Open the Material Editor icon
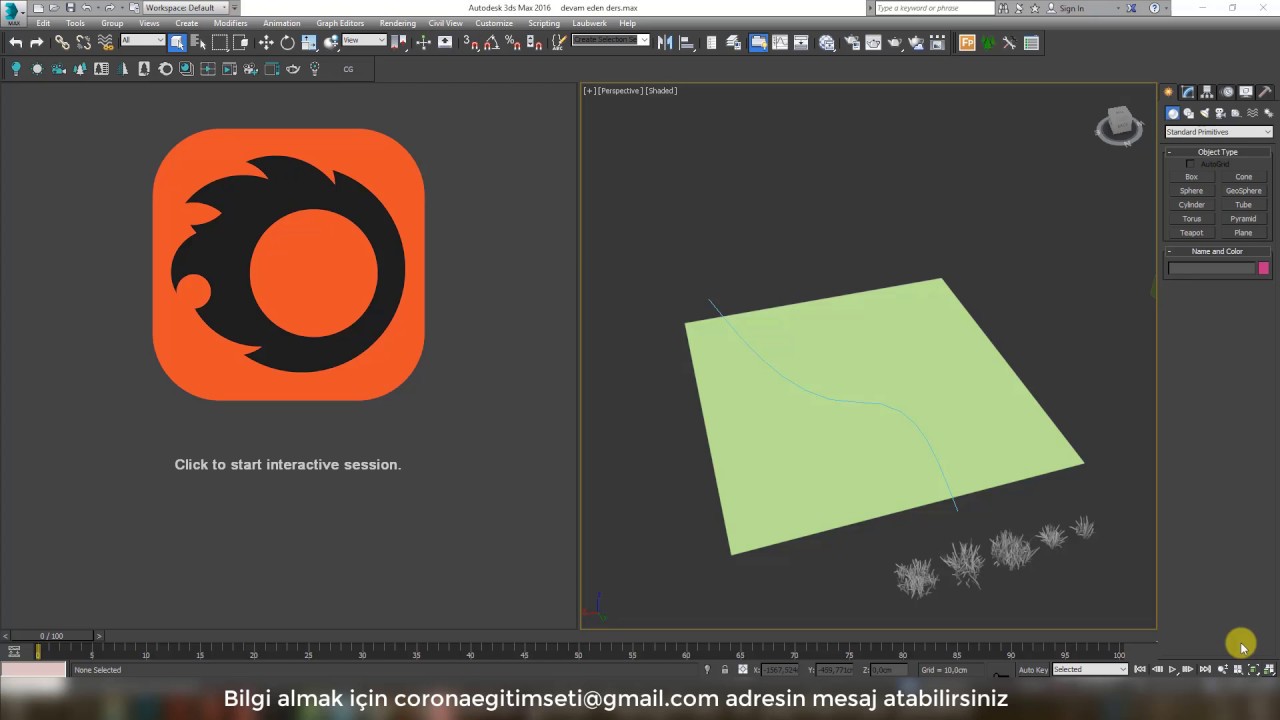 click(x=827, y=43)
